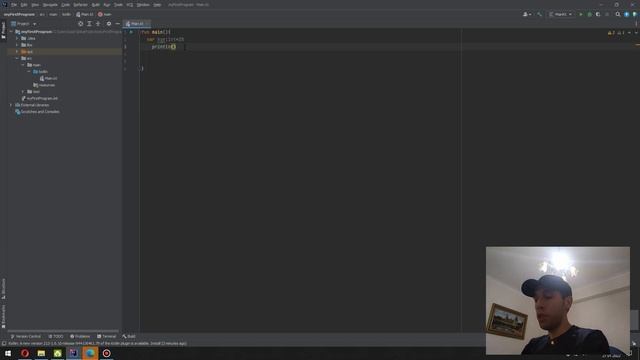Expand the .idea folder
Image resolution: width=640 pixels, height=360 pixels.
tap(18, 38)
